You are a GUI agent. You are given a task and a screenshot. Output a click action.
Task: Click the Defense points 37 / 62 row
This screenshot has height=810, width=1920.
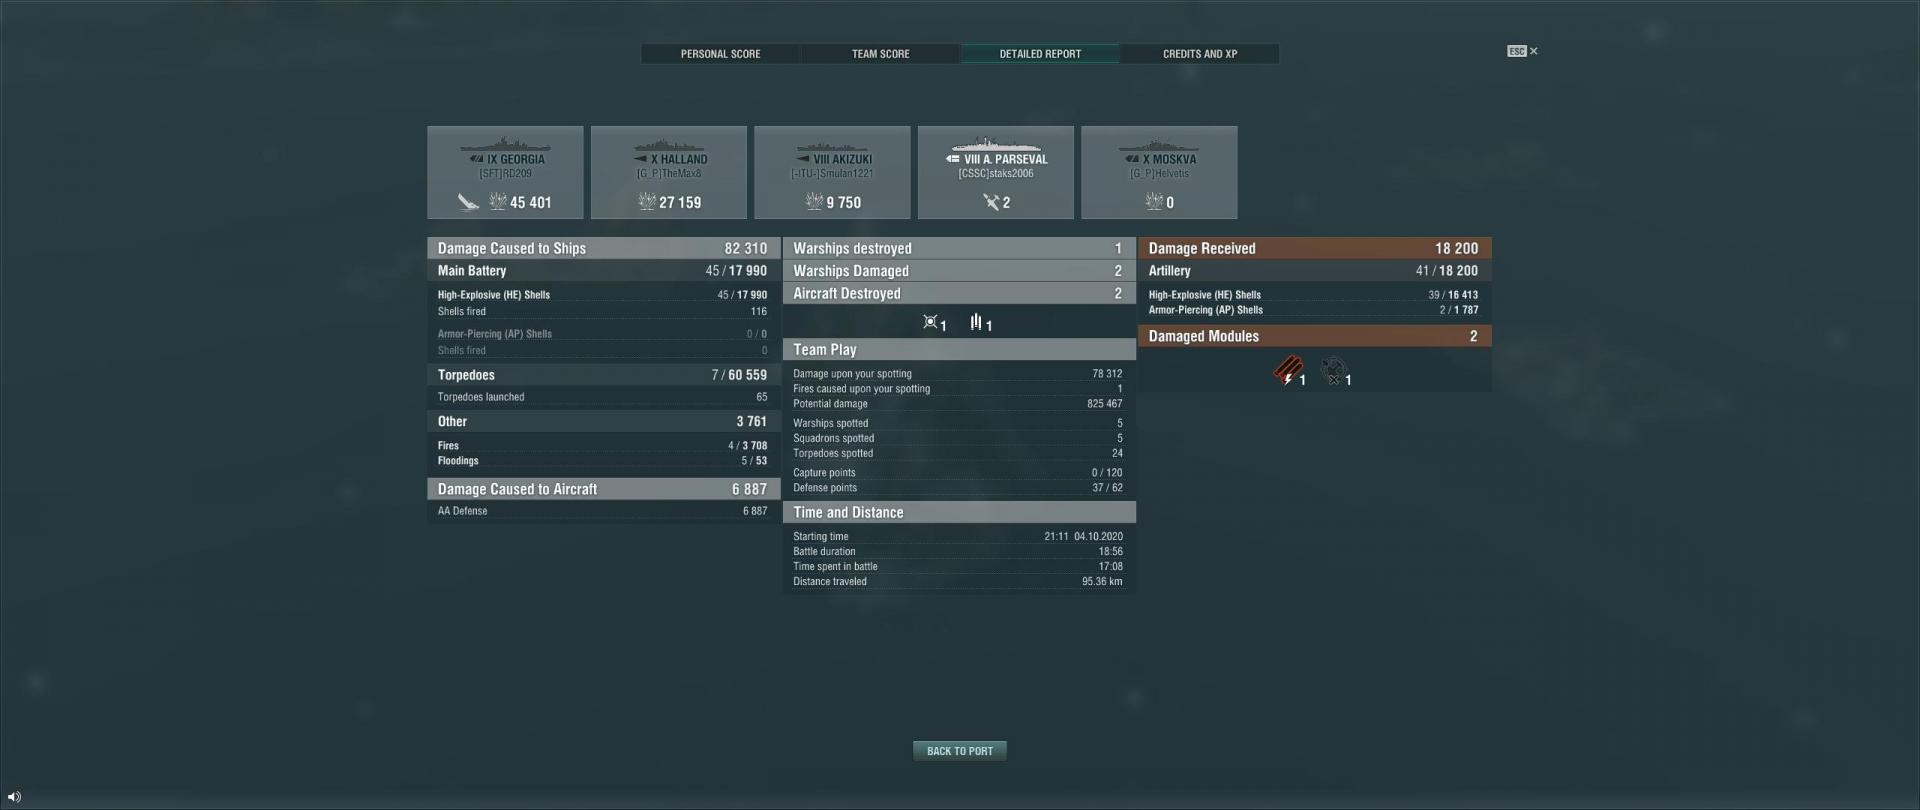(x=958, y=488)
